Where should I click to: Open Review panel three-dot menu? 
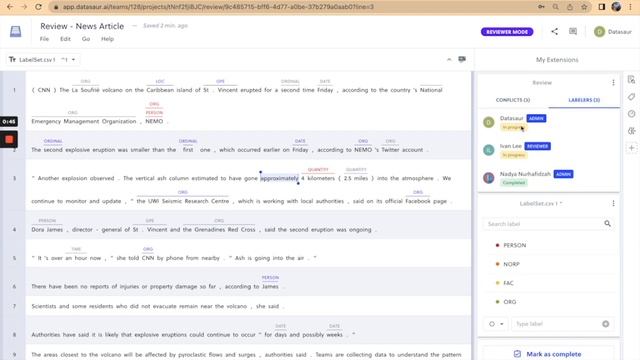click(x=613, y=82)
